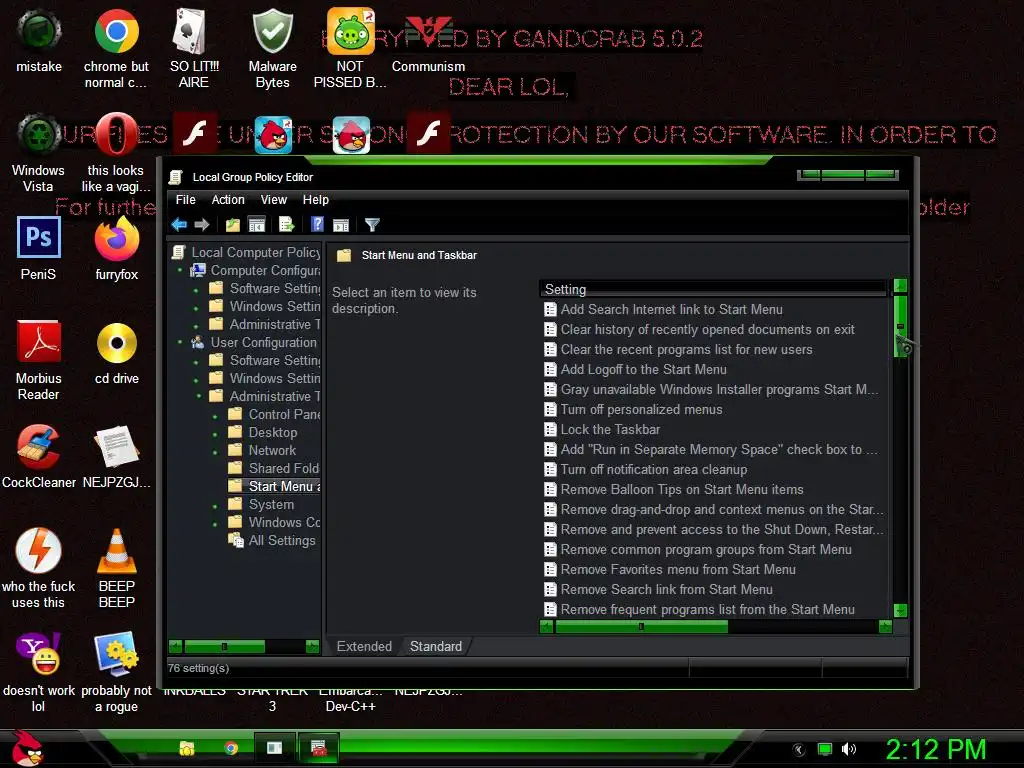The height and width of the screenshot is (768, 1024).
Task: Click the Angry Birds start button
Action: click(27, 749)
